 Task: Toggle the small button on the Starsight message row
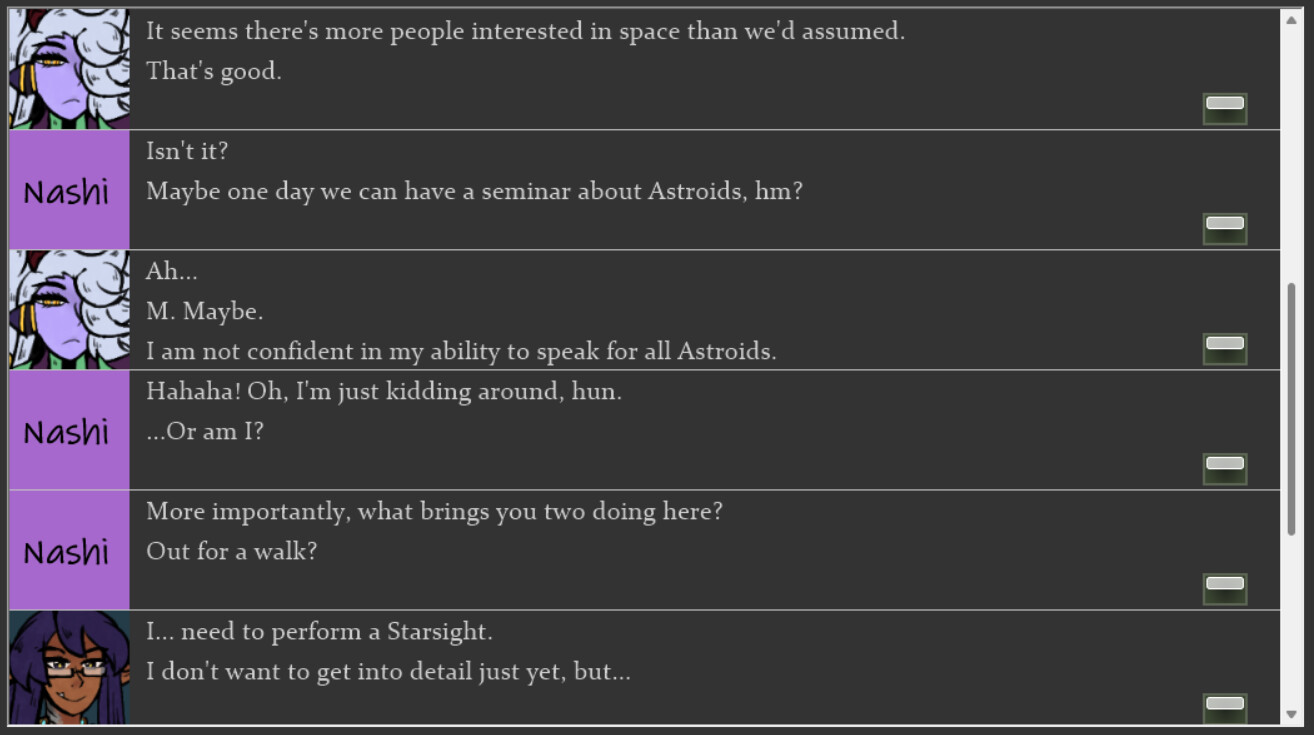tap(1224, 707)
